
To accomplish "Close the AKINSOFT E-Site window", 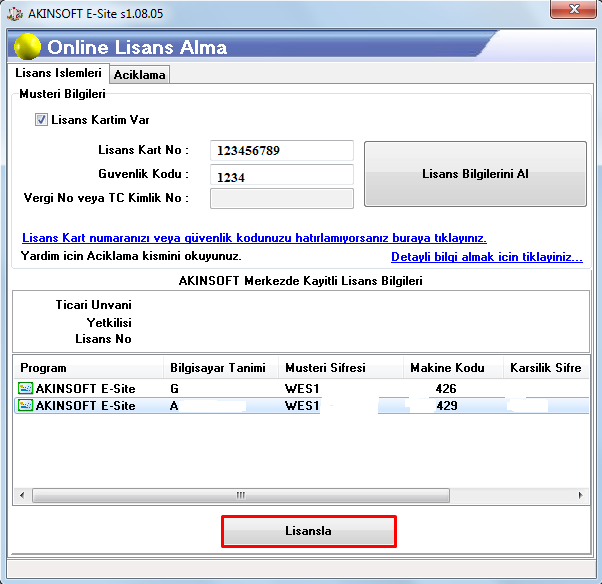I will coord(573,9).
